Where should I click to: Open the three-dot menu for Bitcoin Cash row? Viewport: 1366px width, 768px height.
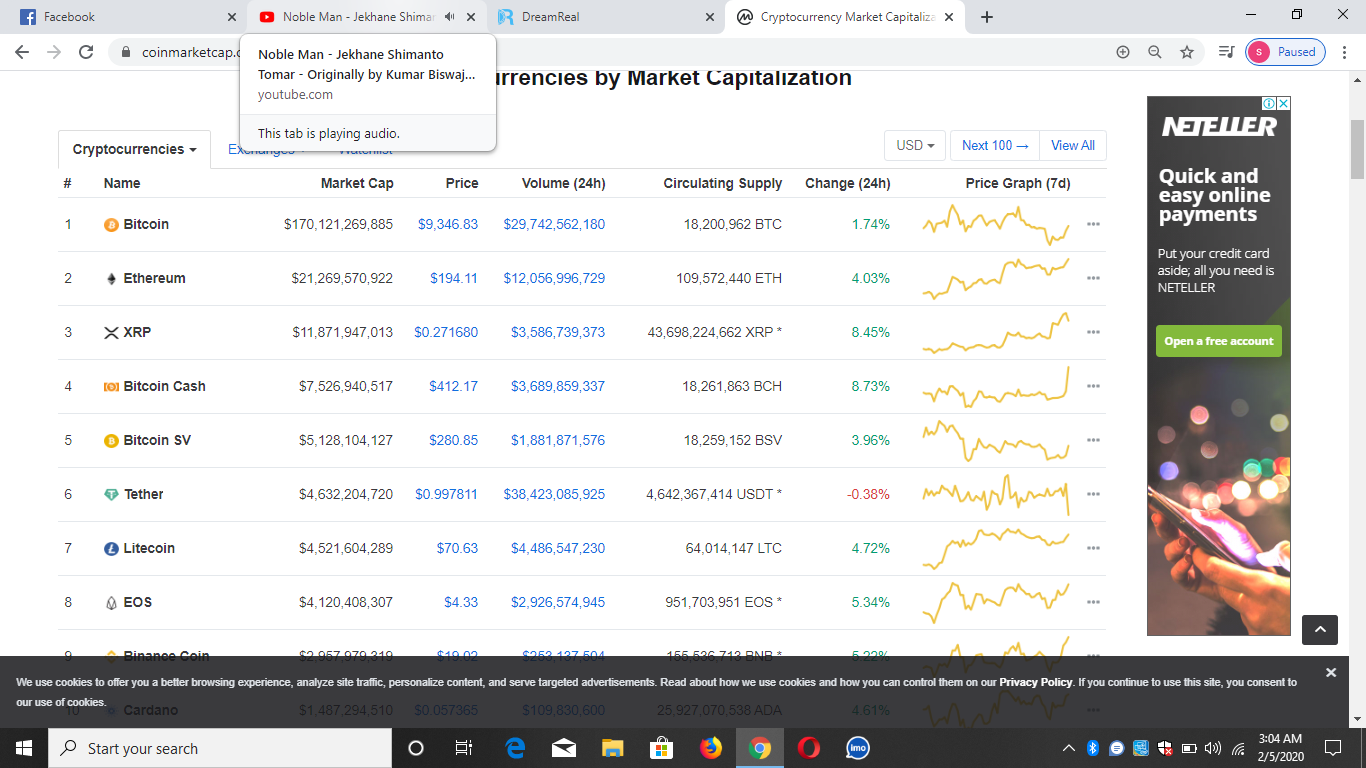click(1093, 386)
